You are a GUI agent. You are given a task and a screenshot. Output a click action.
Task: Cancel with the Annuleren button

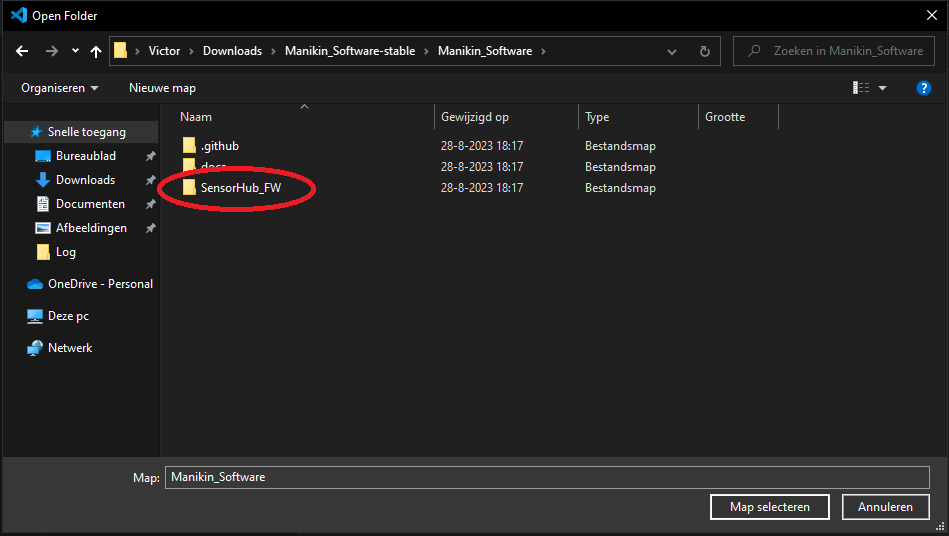885,507
